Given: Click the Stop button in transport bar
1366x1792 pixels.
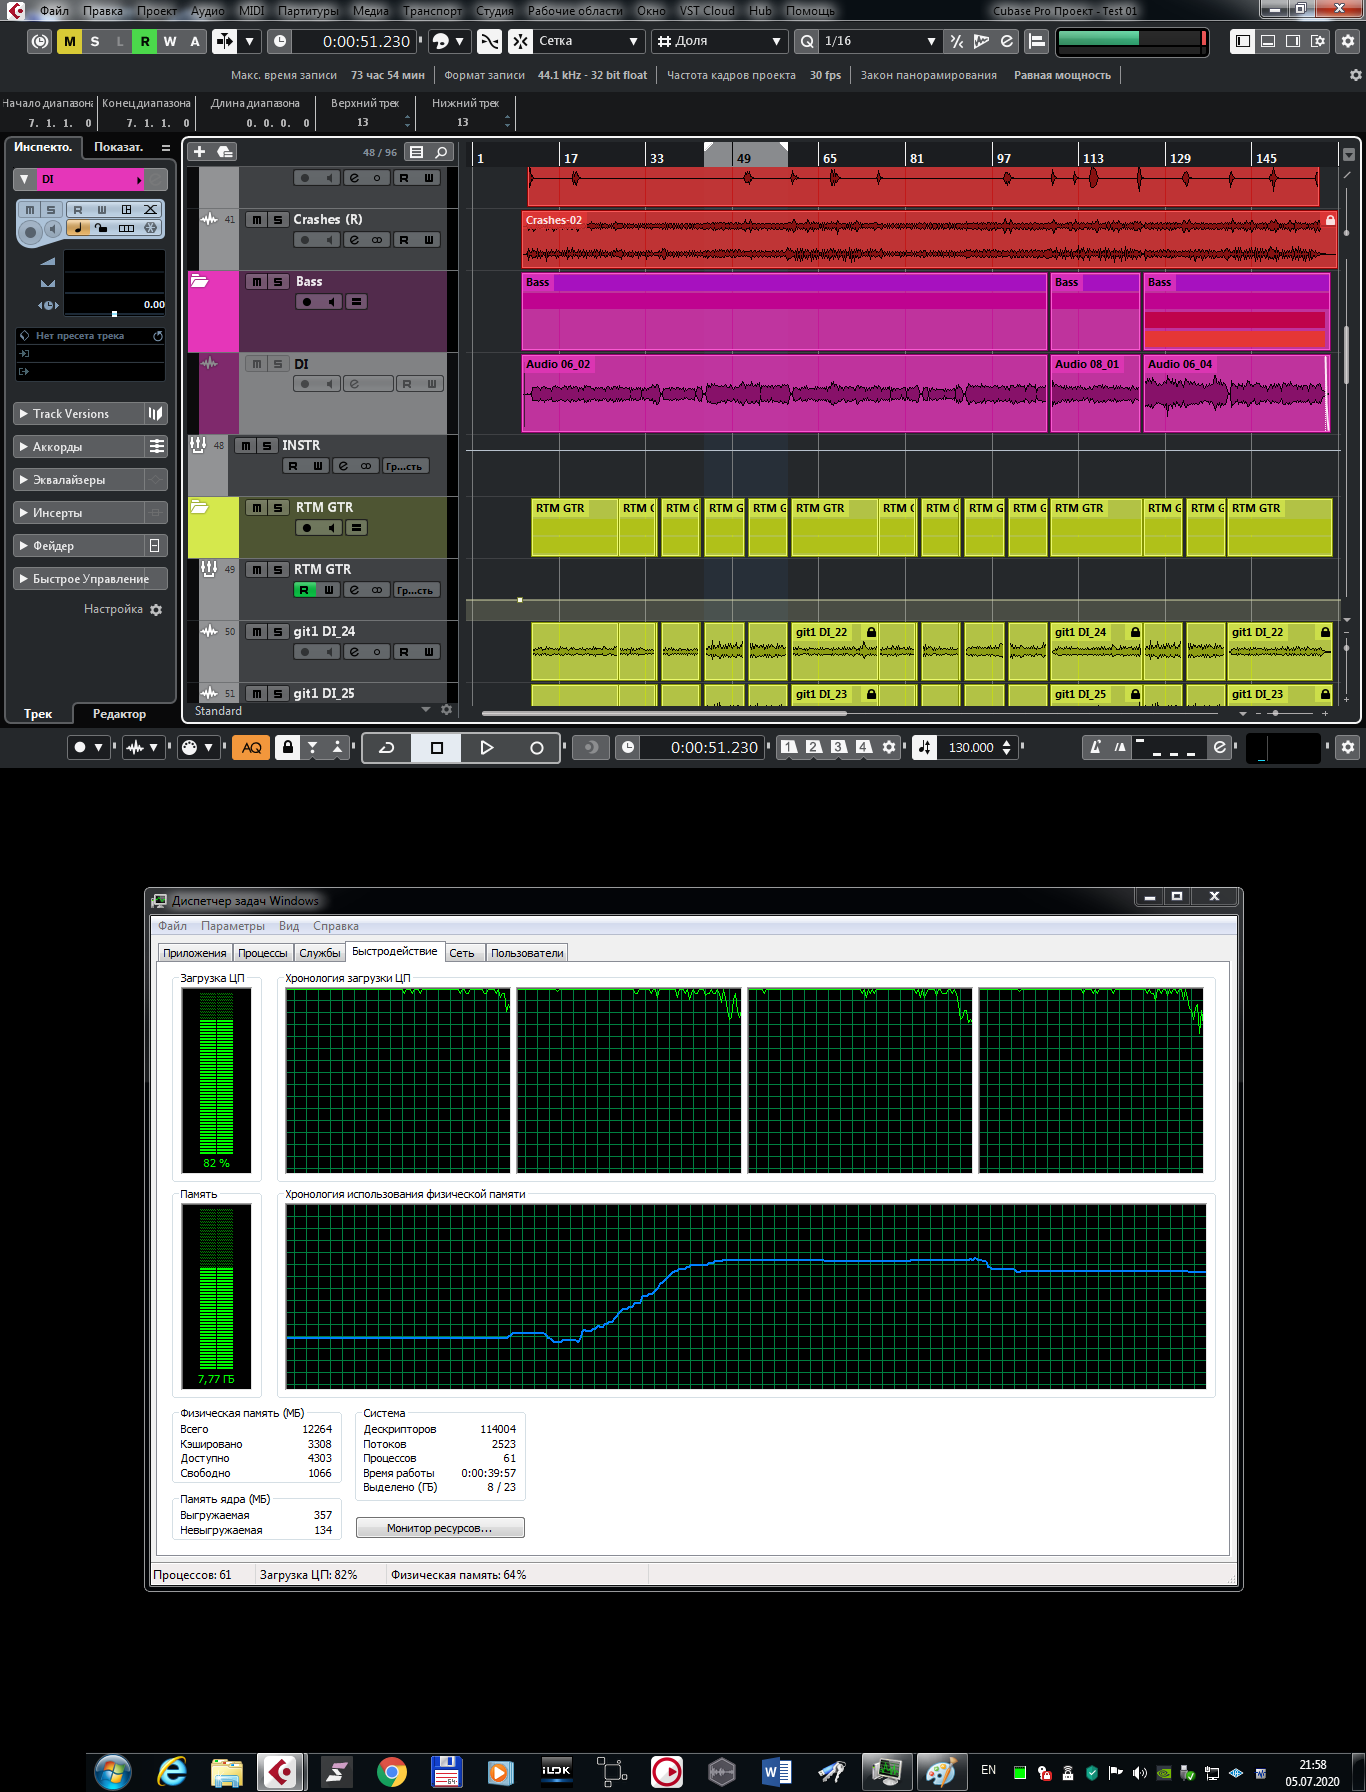Looking at the screenshot, I should (437, 748).
